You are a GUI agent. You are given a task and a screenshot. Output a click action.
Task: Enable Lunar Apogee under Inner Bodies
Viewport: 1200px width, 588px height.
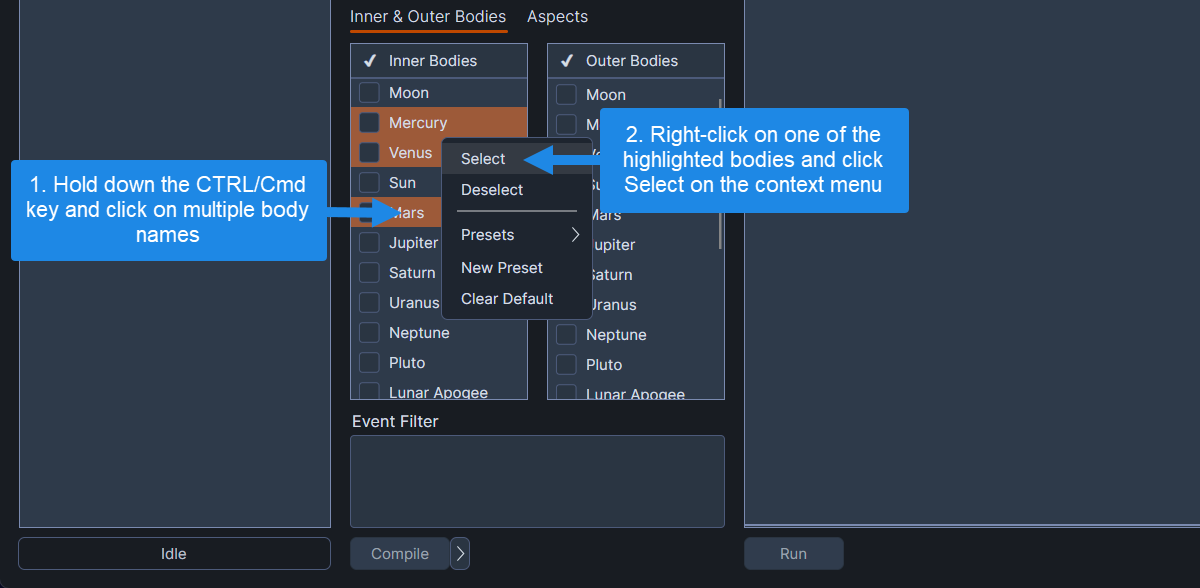[x=369, y=390]
